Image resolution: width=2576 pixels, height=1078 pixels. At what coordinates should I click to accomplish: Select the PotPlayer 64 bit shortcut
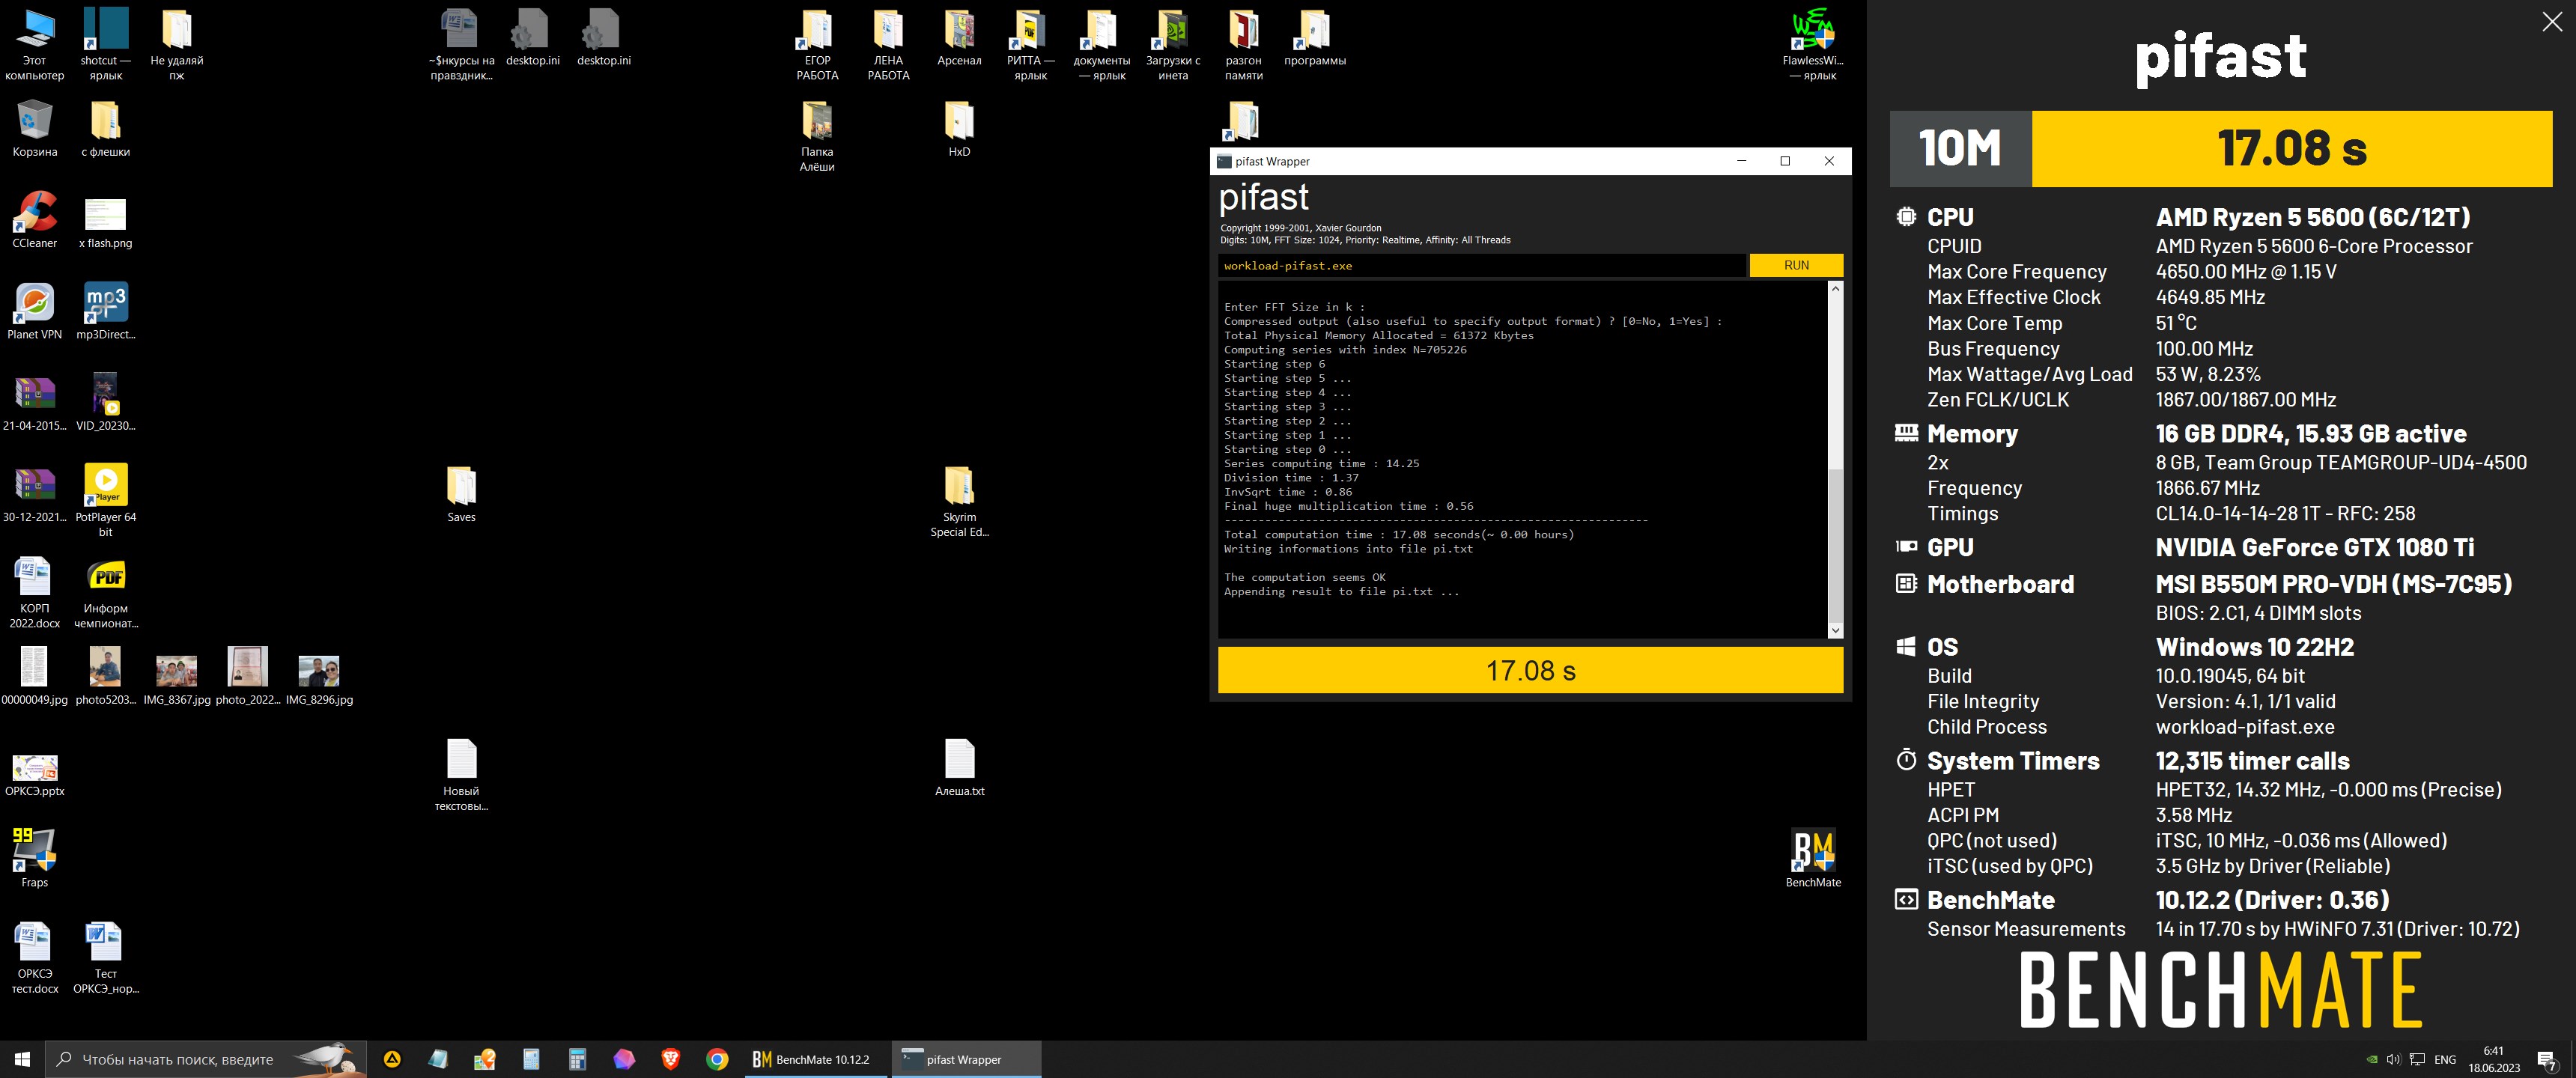click(x=105, y=500)
